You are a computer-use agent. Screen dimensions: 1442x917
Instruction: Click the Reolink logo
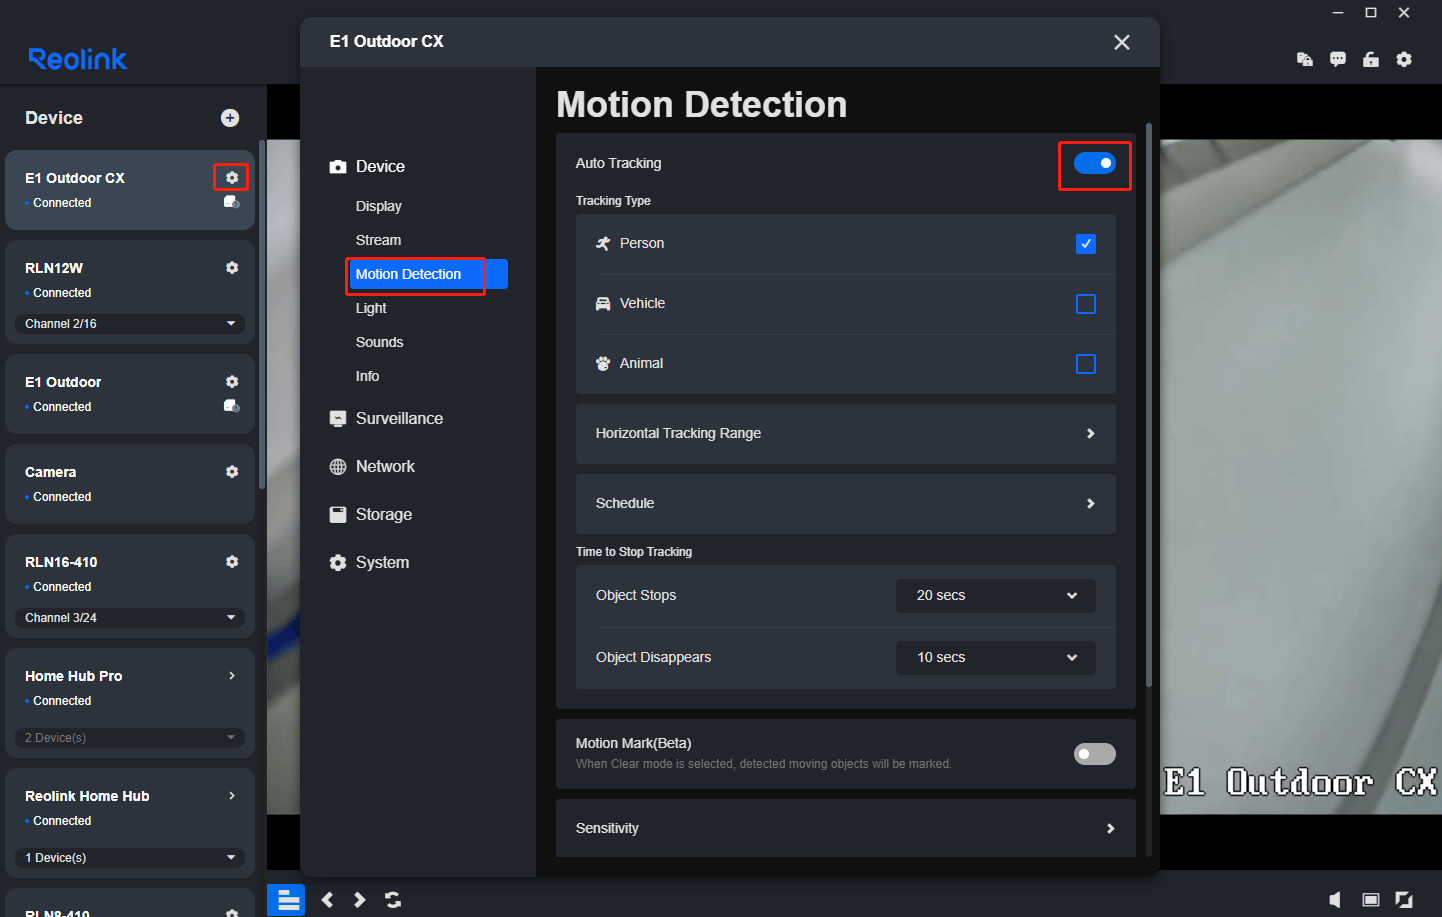pos(78,60)
